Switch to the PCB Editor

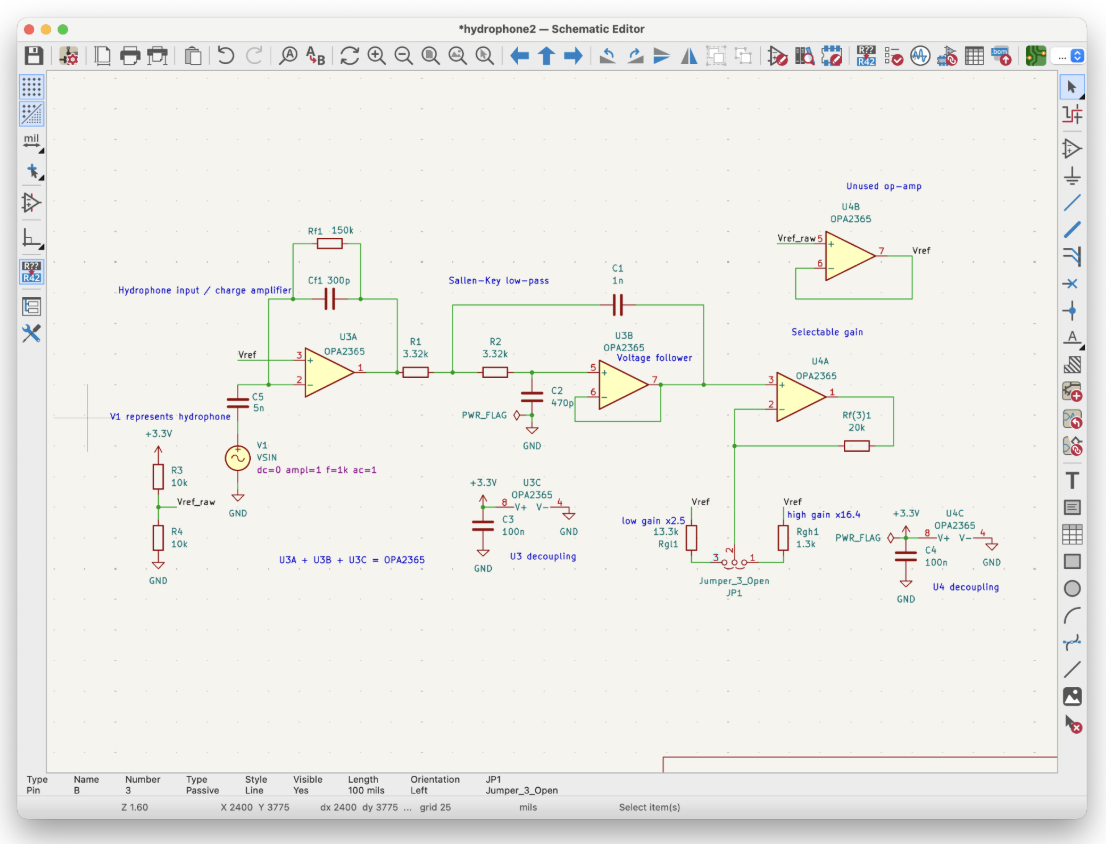(x=1035, y=56)
